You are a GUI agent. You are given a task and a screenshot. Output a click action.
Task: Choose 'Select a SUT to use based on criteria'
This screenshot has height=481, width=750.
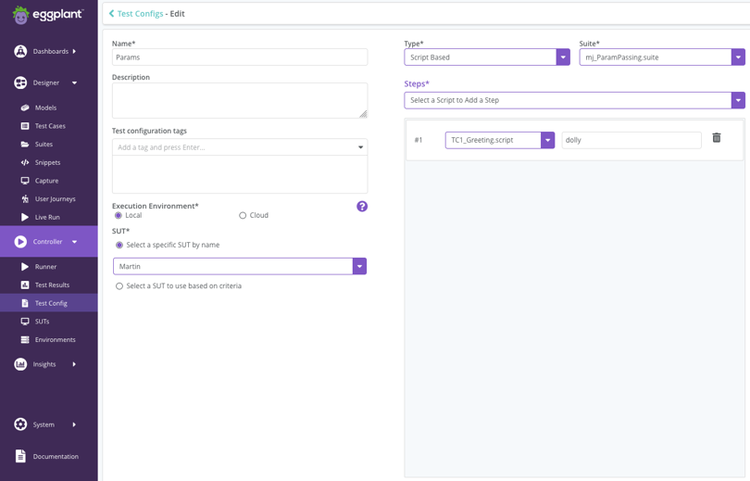tap(119, 286)
